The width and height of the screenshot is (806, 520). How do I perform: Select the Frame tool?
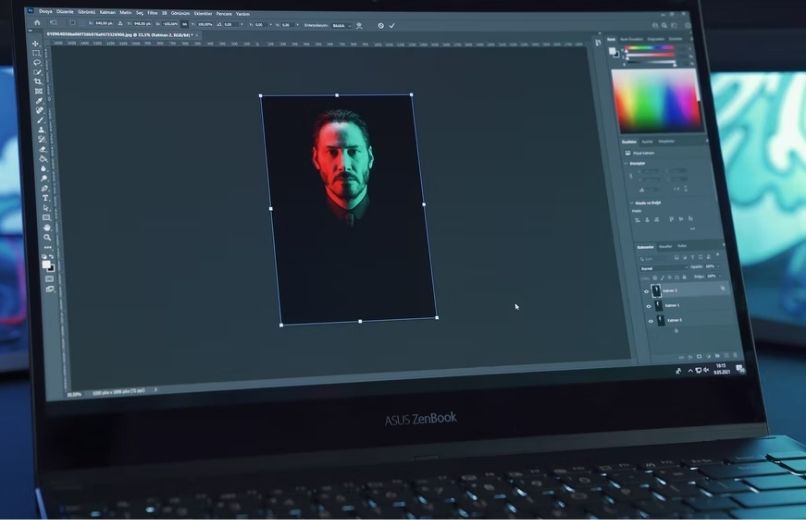pos(39,91)
